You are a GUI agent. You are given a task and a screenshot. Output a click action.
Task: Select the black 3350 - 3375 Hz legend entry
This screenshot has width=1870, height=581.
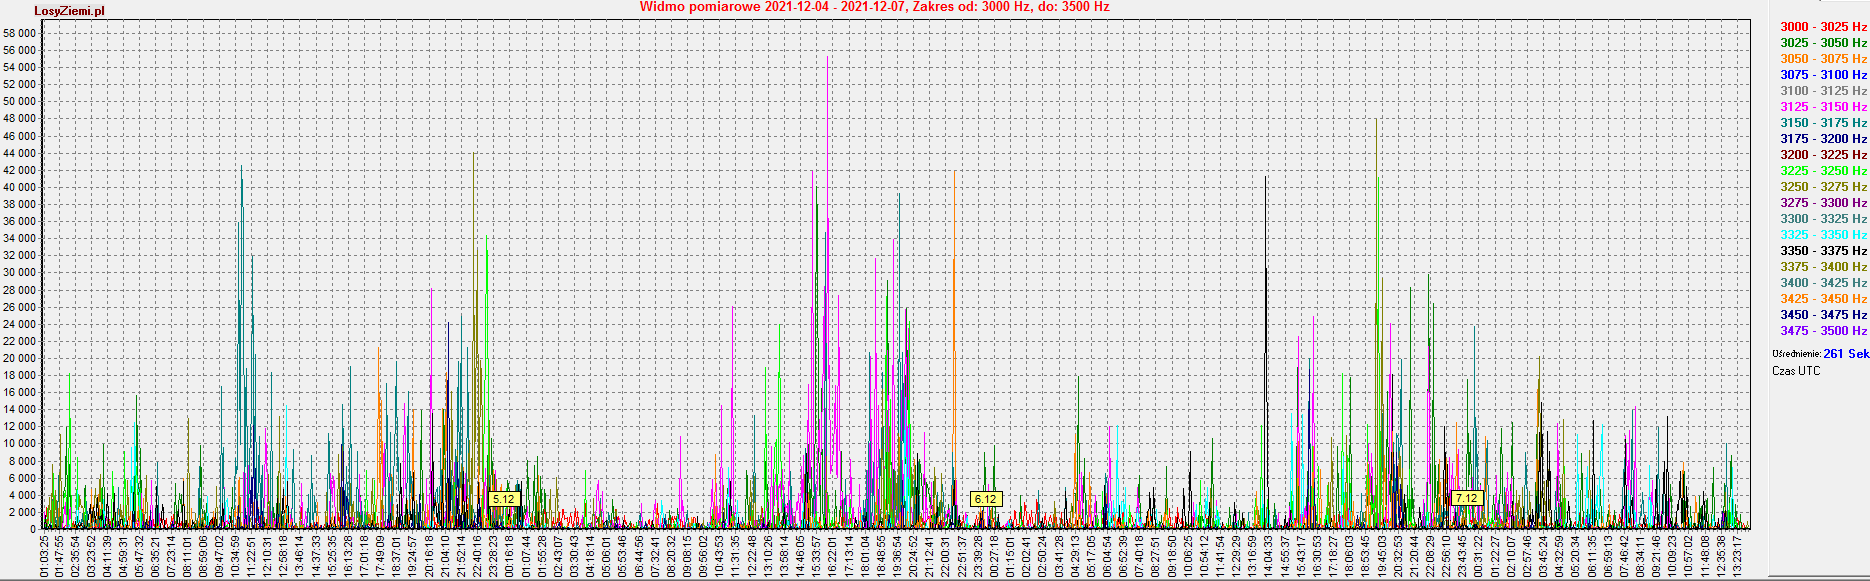click(1823, 251)
